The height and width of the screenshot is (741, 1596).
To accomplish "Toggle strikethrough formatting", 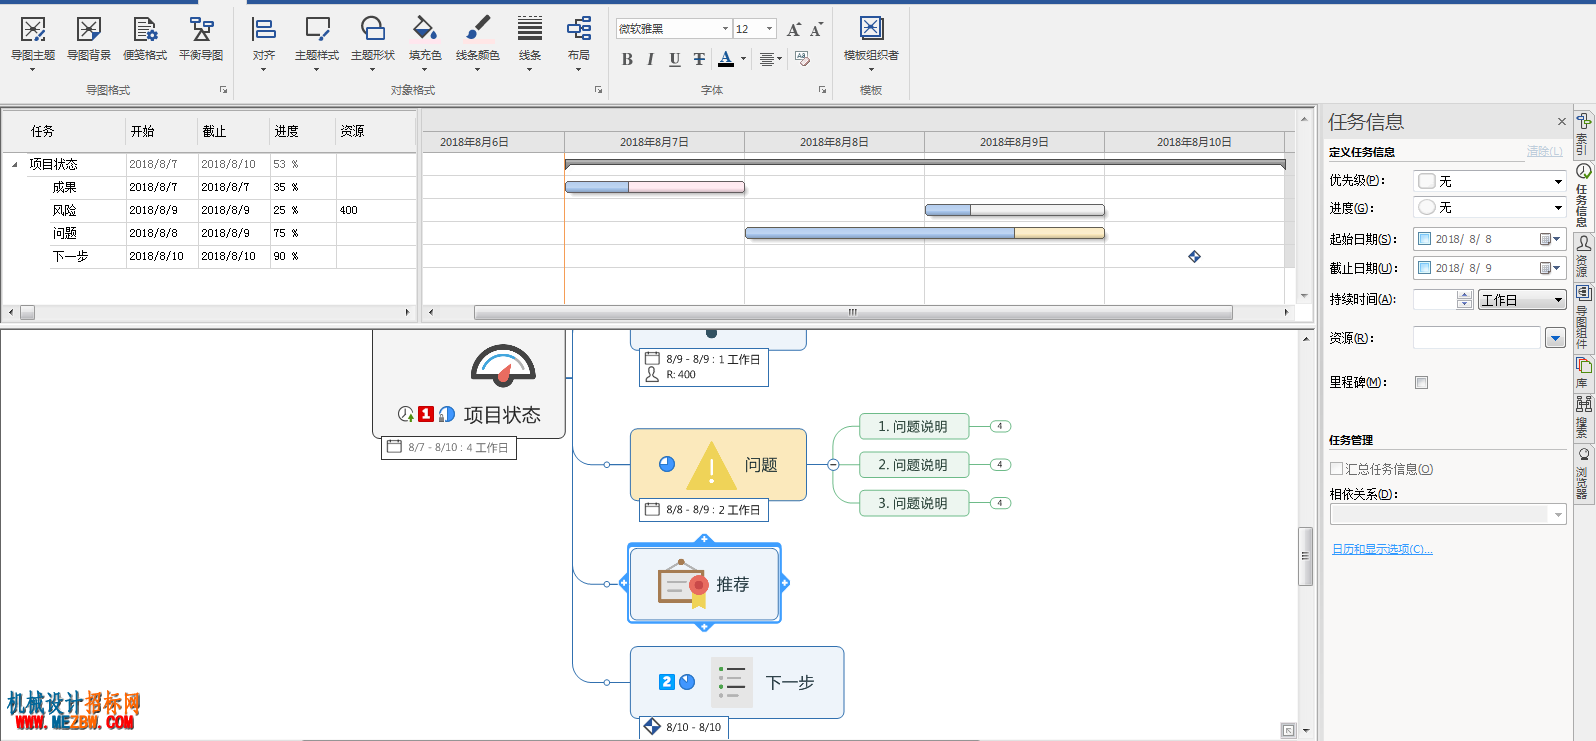I will 699,59.
